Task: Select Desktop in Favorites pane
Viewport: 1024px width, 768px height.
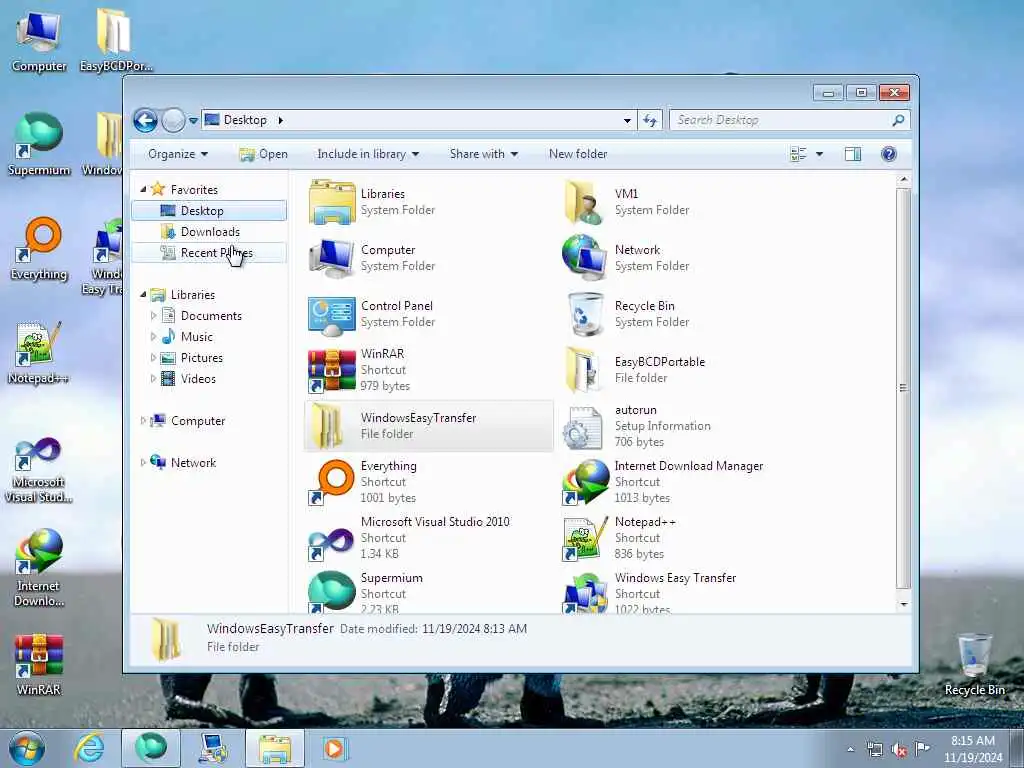Action: 209,211
